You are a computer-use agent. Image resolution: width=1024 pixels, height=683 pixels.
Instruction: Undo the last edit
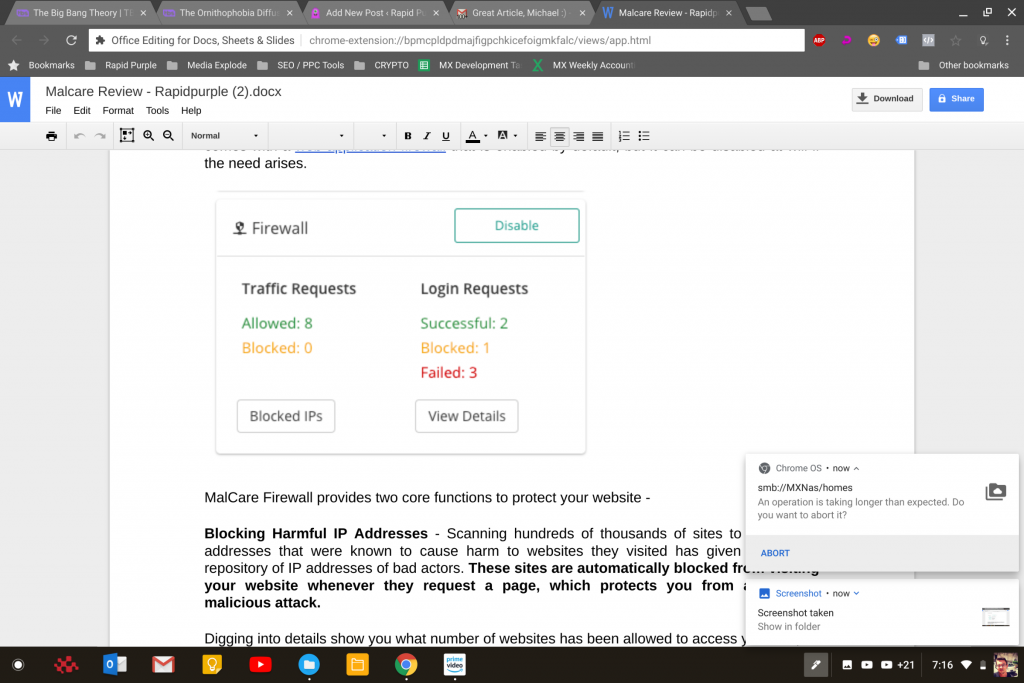(x=80, y=136)
